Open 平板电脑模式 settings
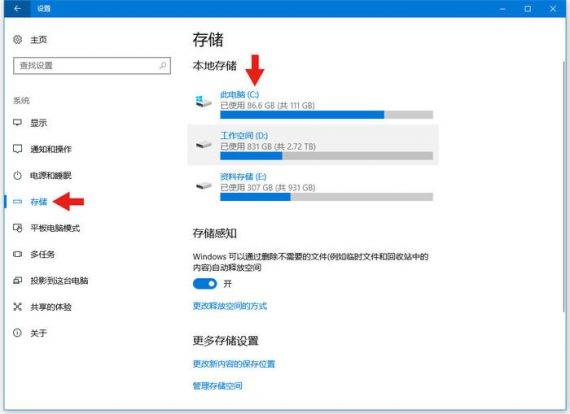Viewport: 570px width, 414px height. [55, 228]
